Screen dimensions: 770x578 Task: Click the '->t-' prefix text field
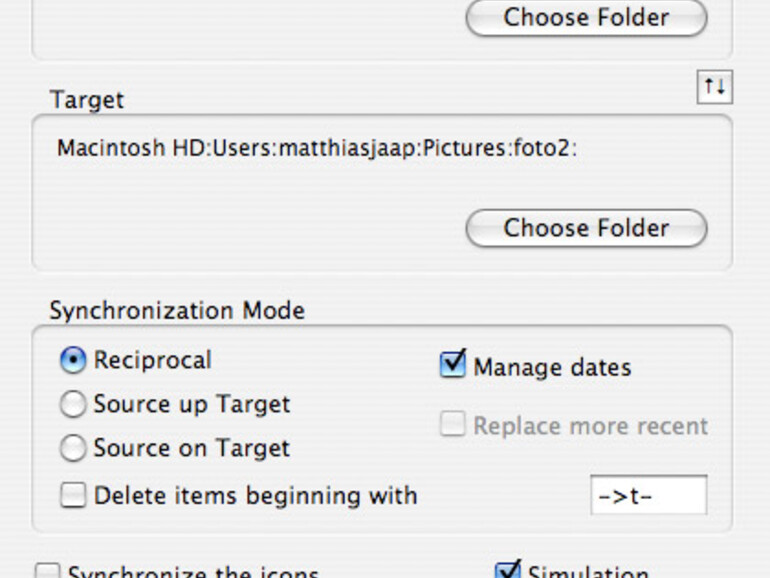648,496
